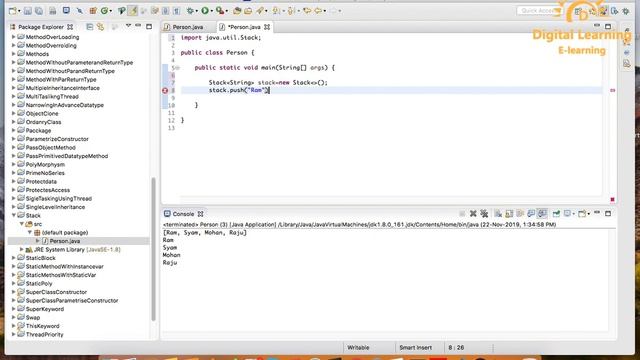640x360 pixels.
Task: Remove All Terminated Launches double-X icon
Action: click(x=484, y=213)
